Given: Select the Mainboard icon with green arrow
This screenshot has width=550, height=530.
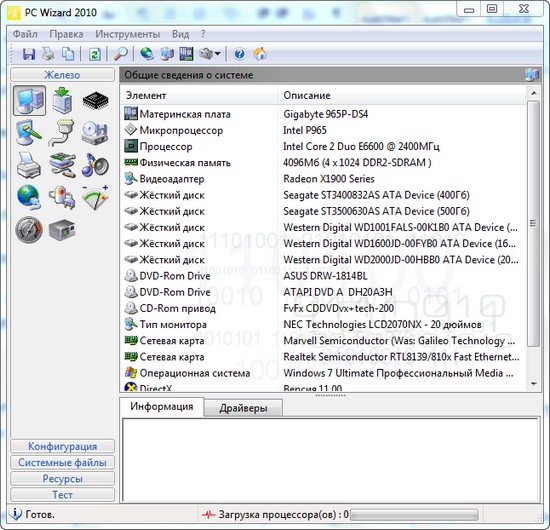Looking at the screenshot, I should 62,101.
